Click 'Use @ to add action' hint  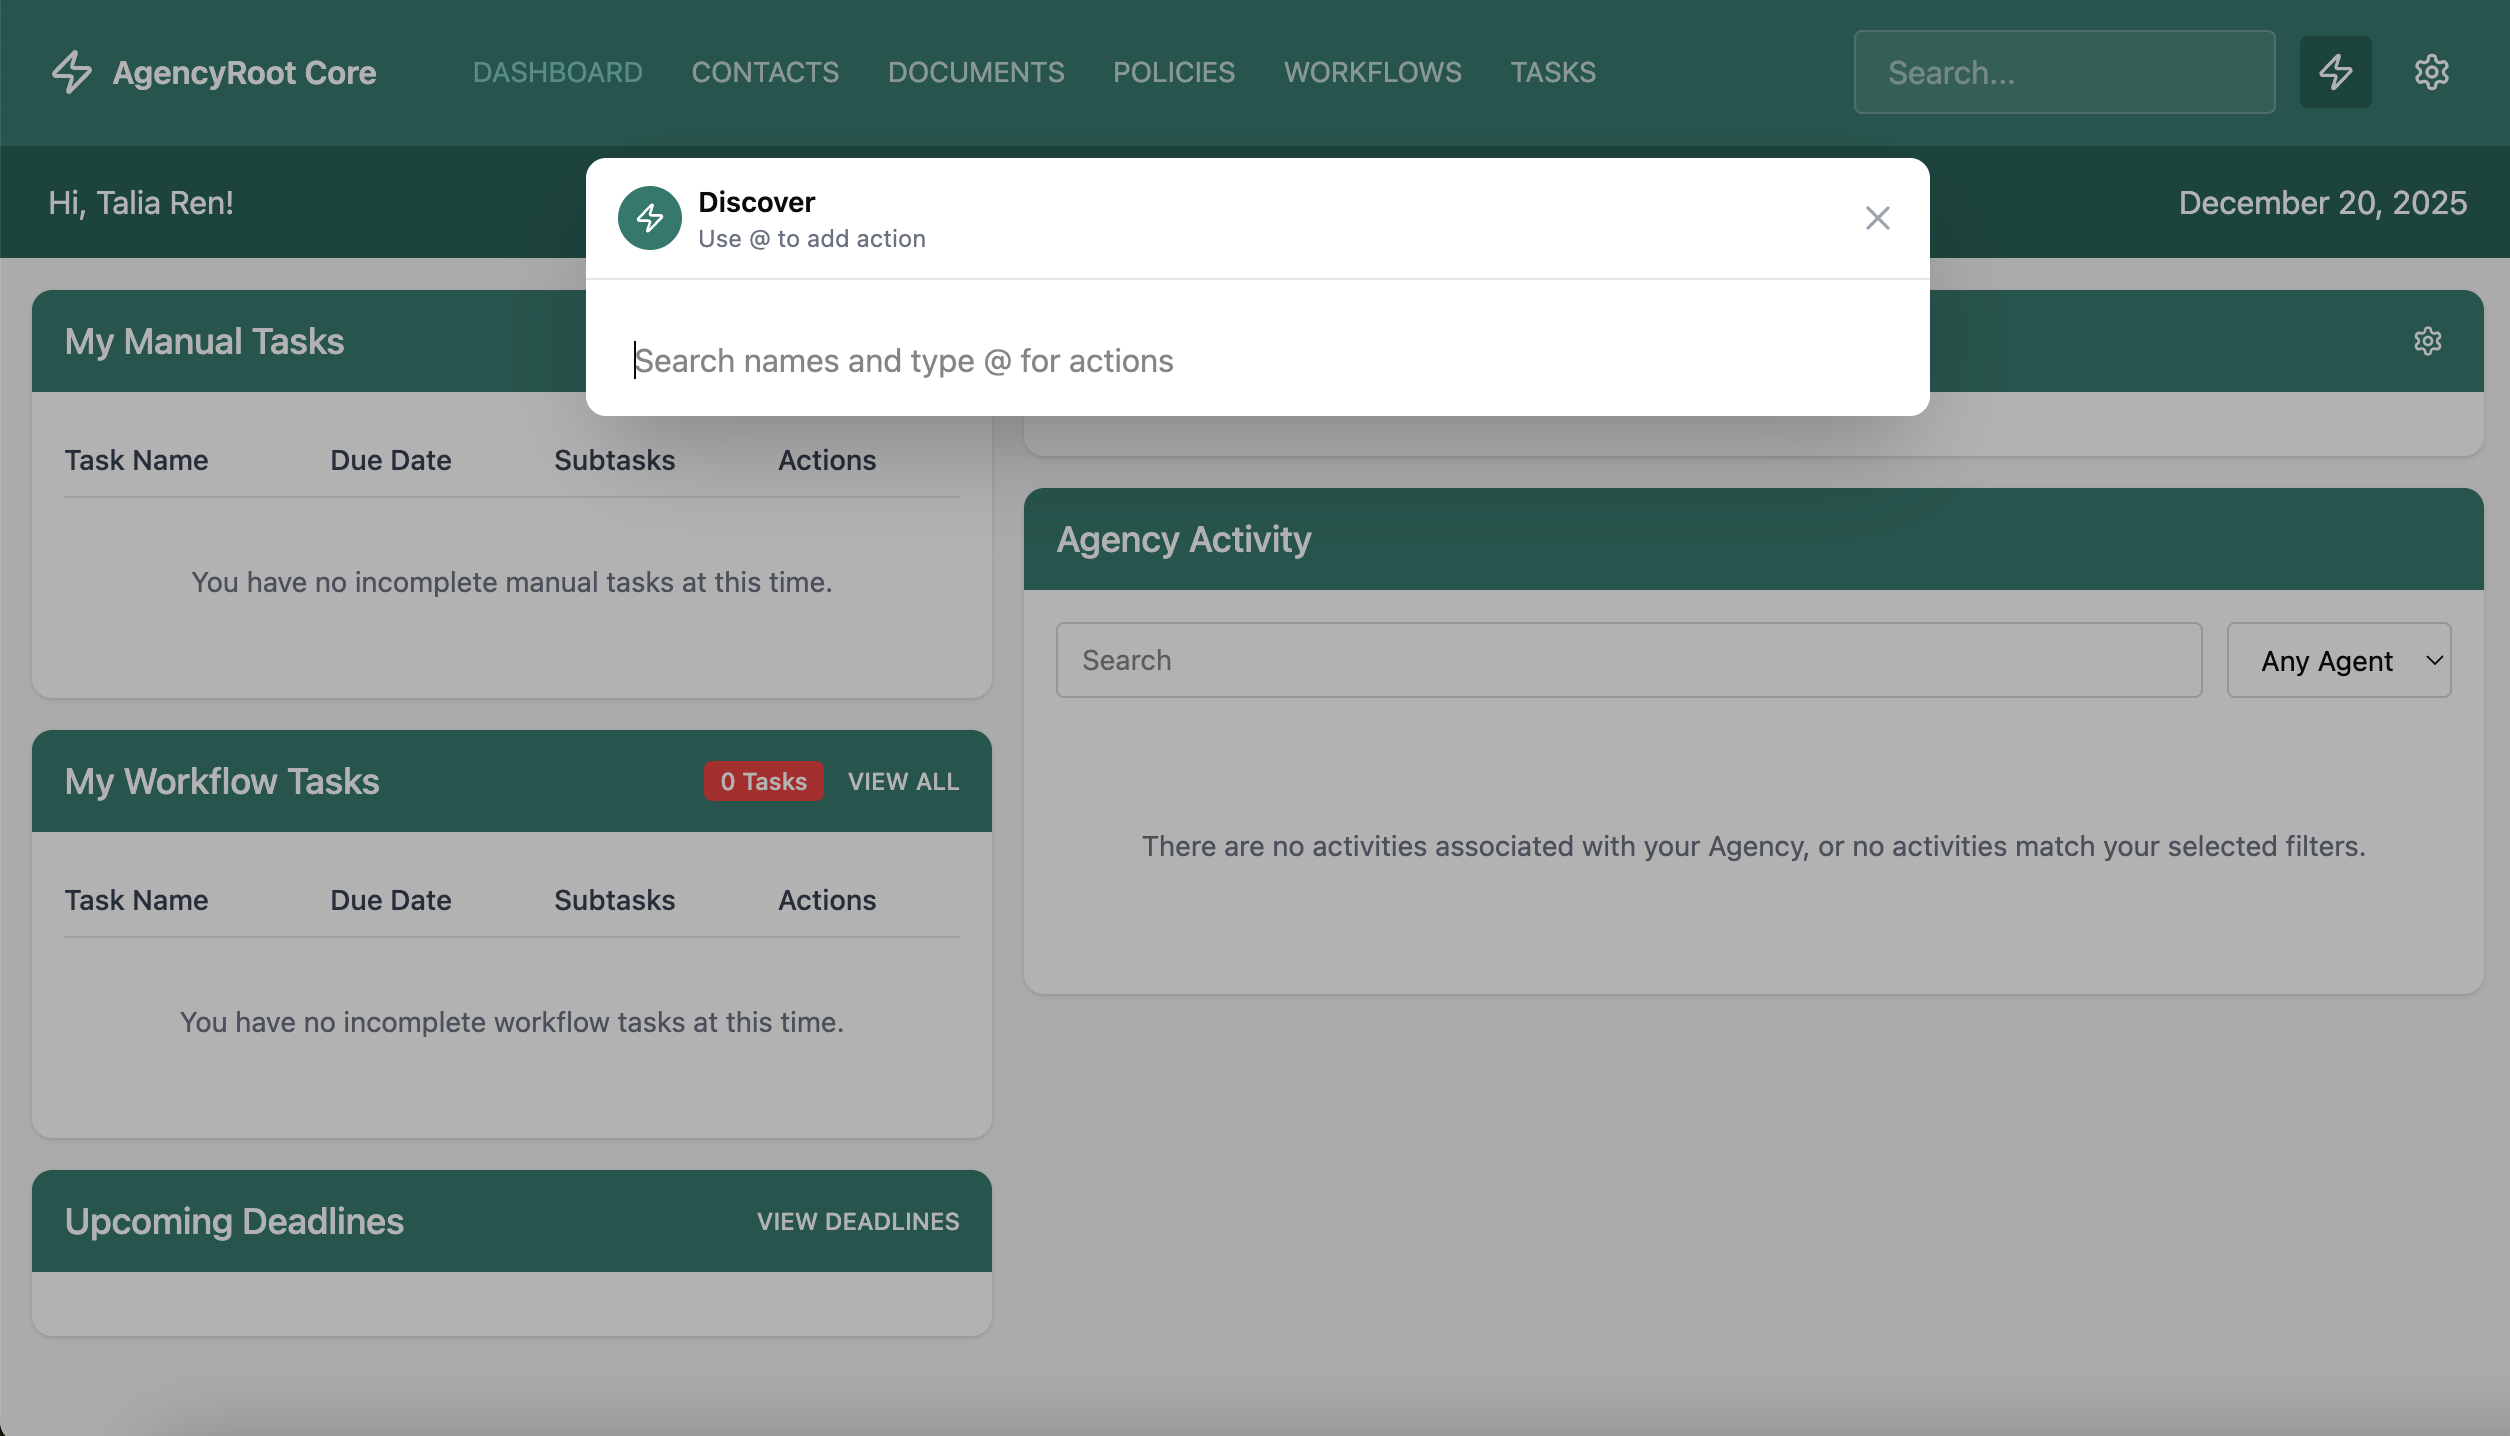pyautogui.click(x=811, y=239)
